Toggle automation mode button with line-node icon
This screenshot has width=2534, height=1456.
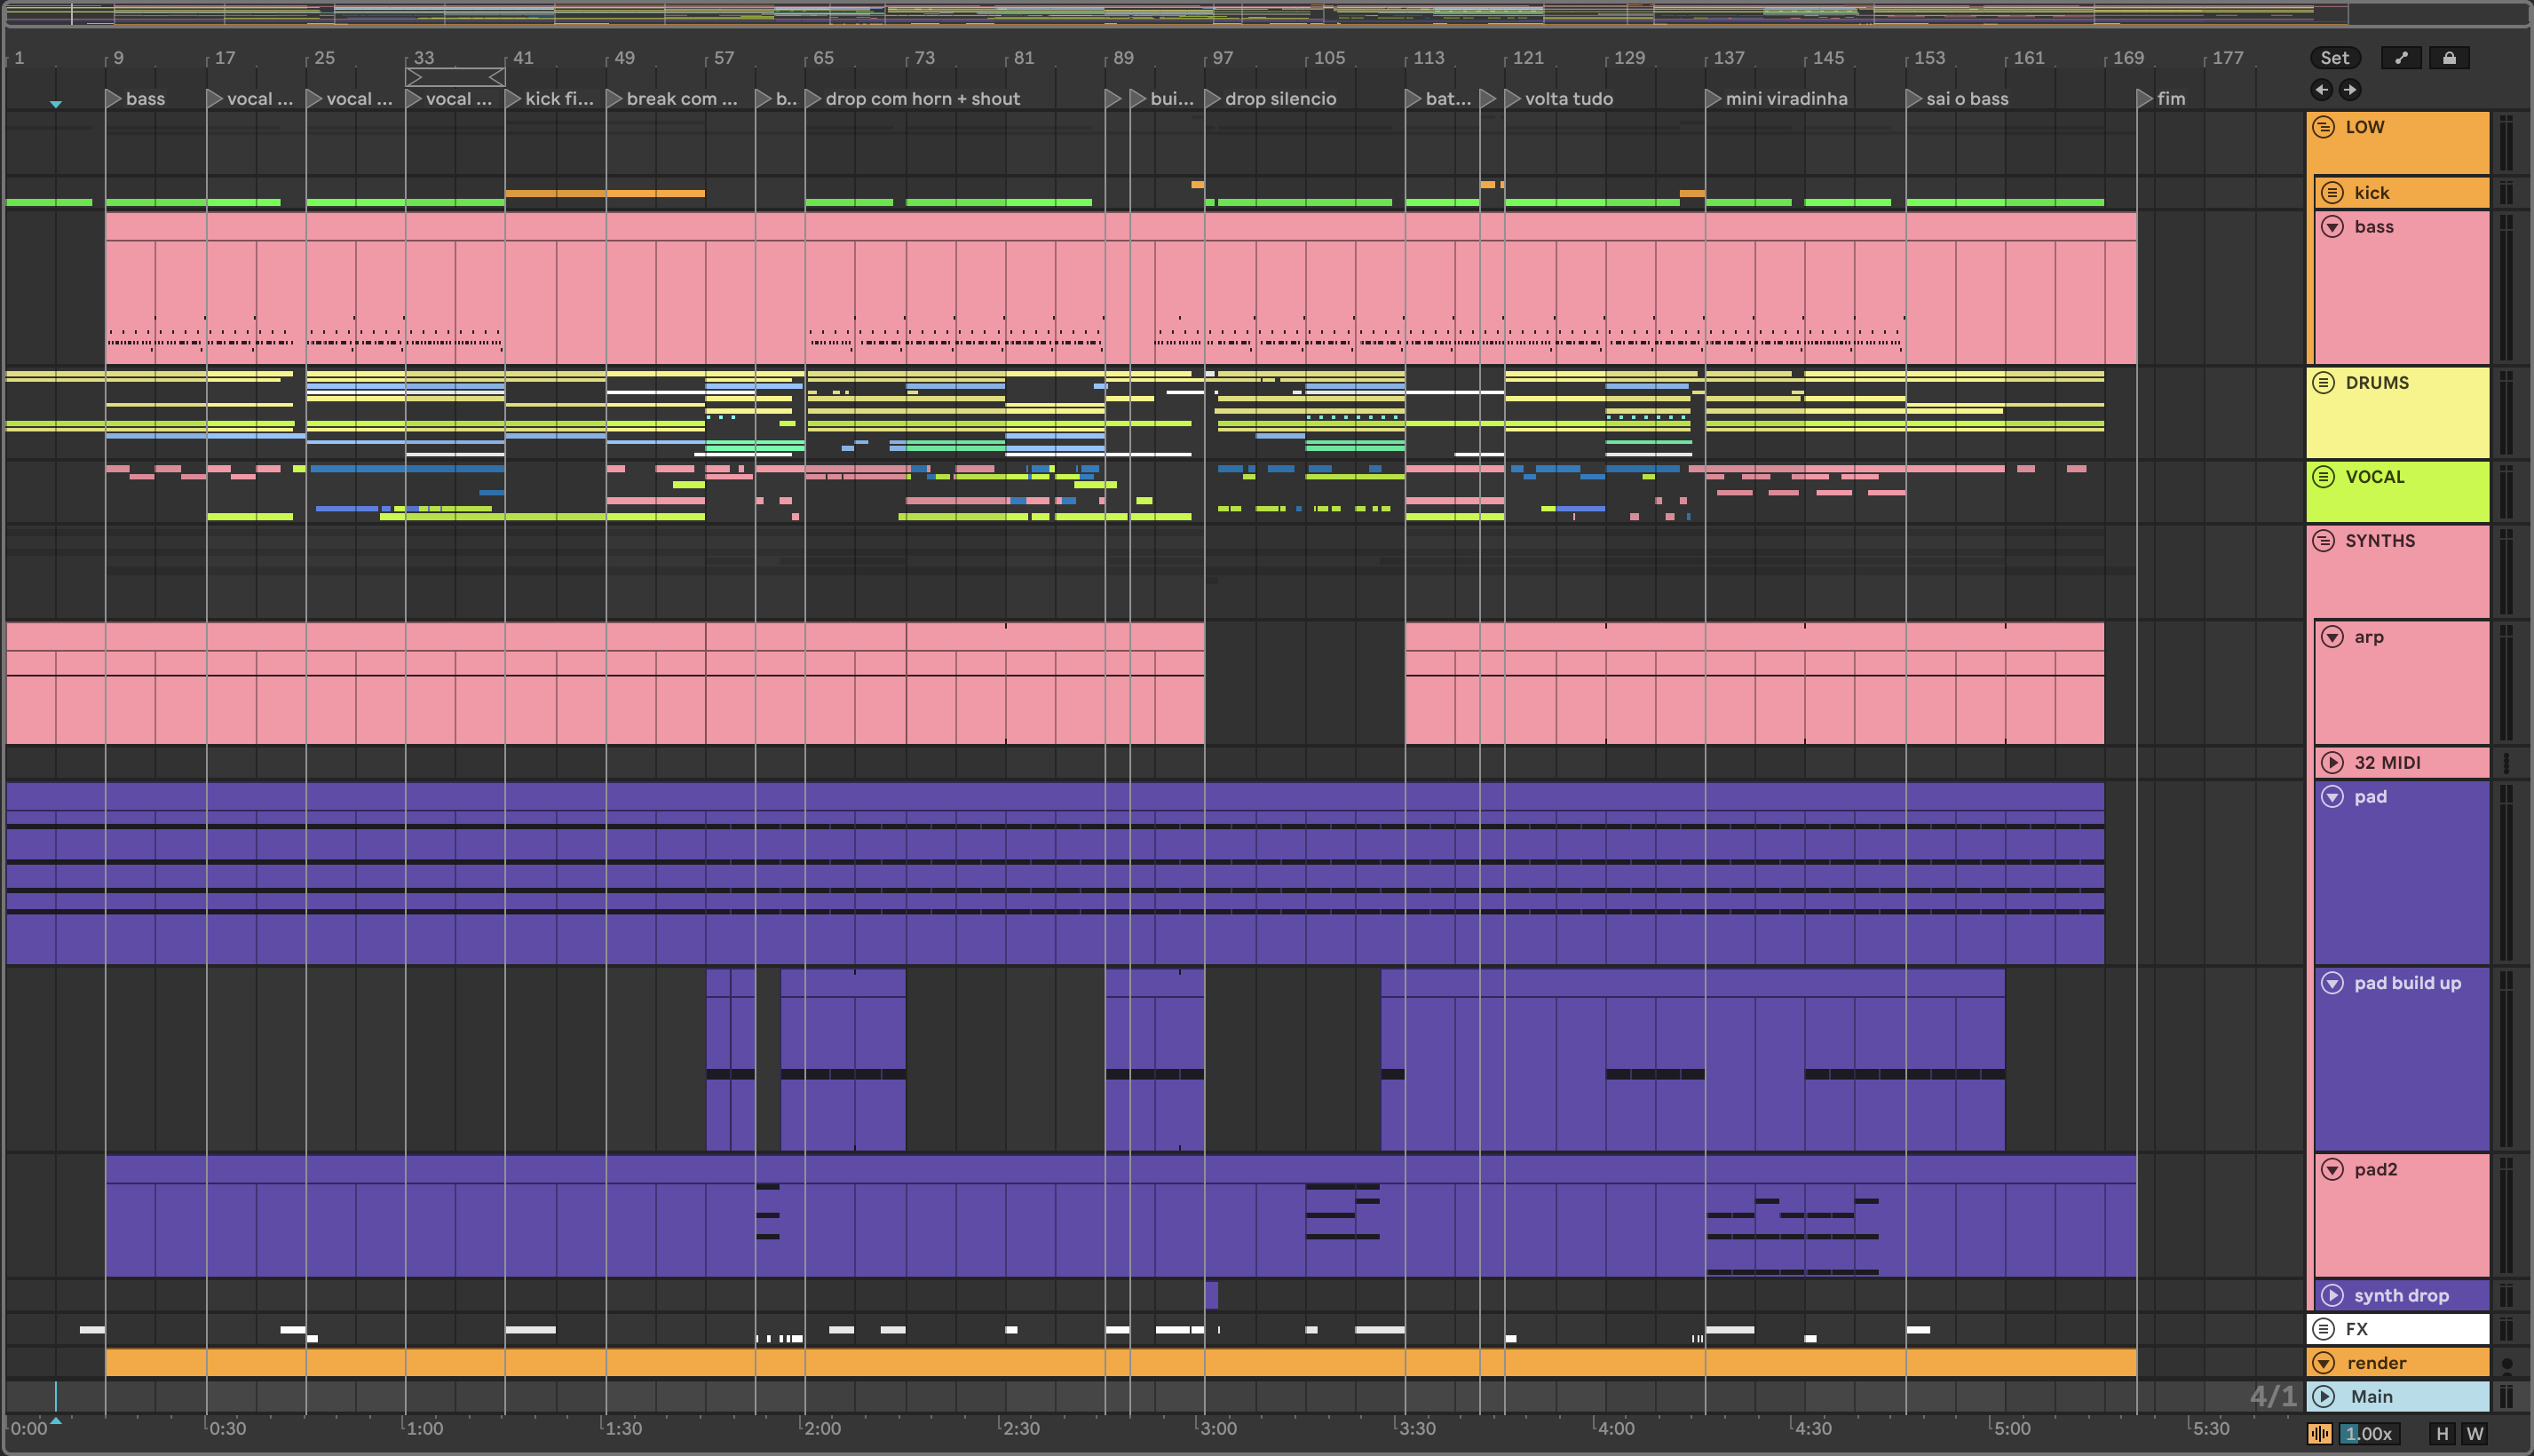(2400, 58)
